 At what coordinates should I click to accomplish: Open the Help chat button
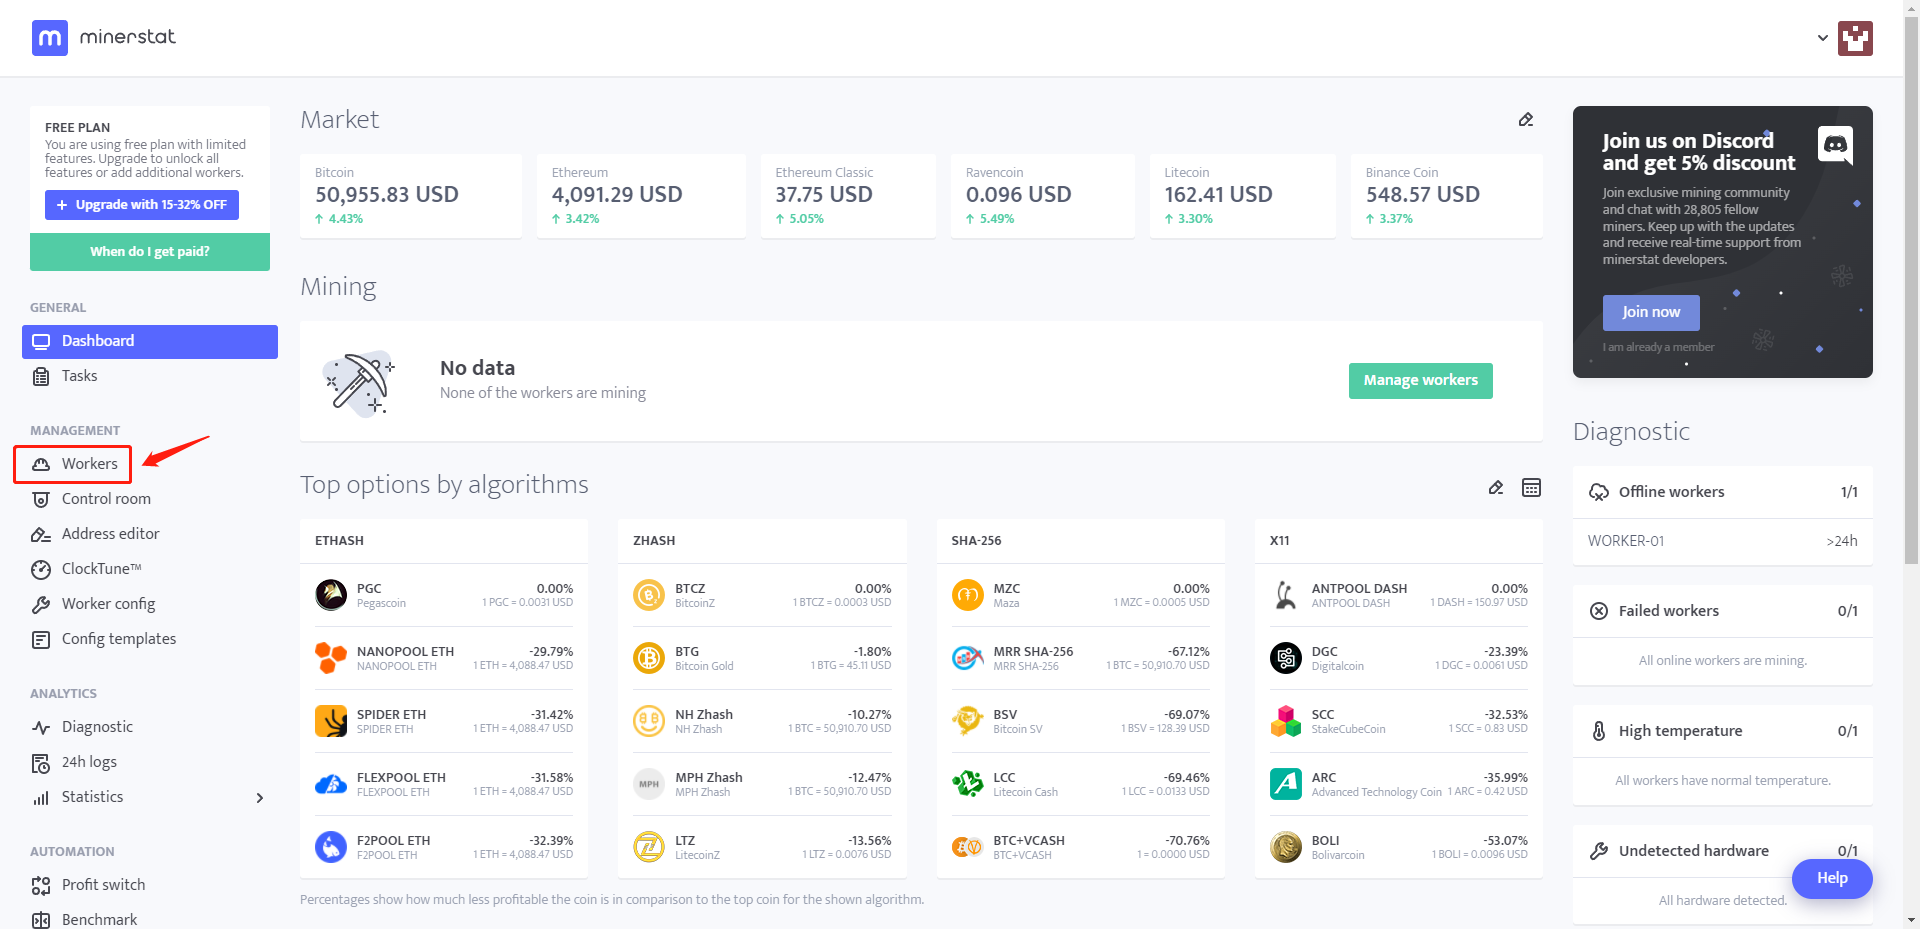tap(1832, 879)
